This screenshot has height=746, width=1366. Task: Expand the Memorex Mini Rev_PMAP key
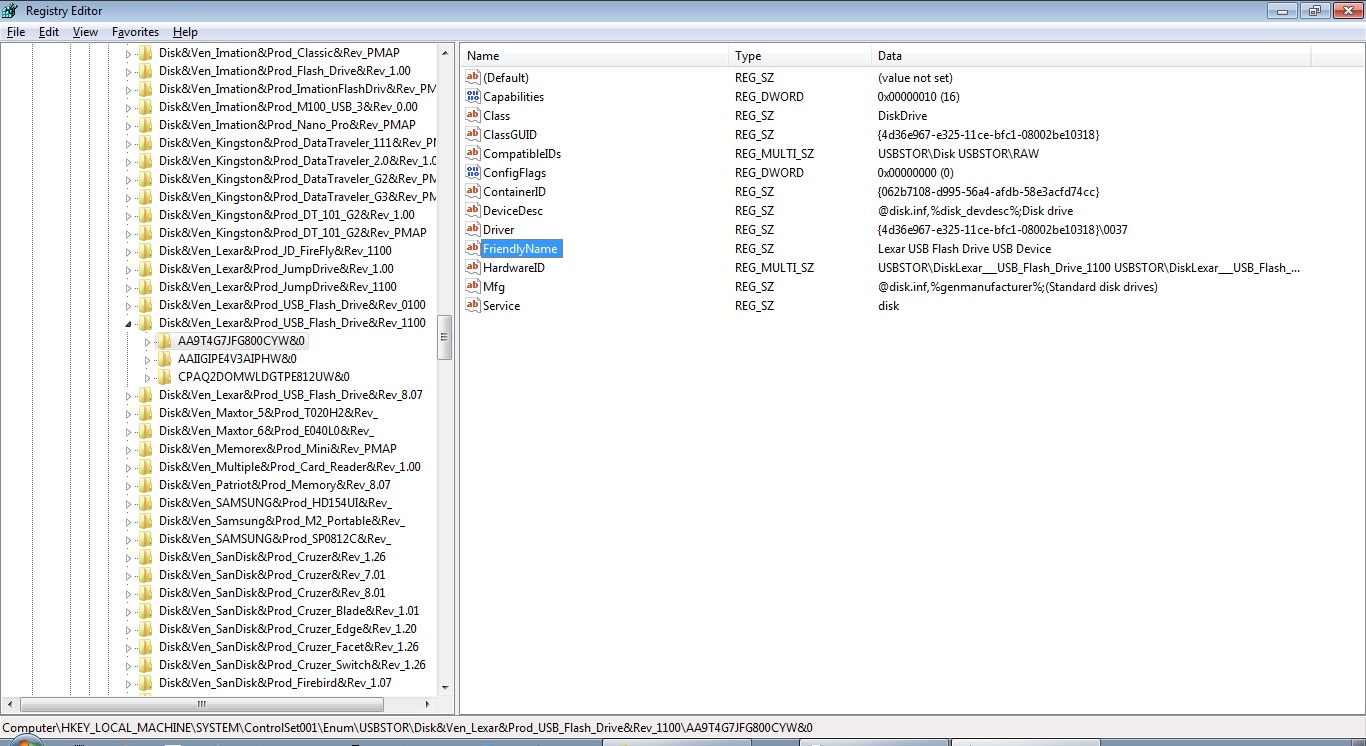[128, 450]
